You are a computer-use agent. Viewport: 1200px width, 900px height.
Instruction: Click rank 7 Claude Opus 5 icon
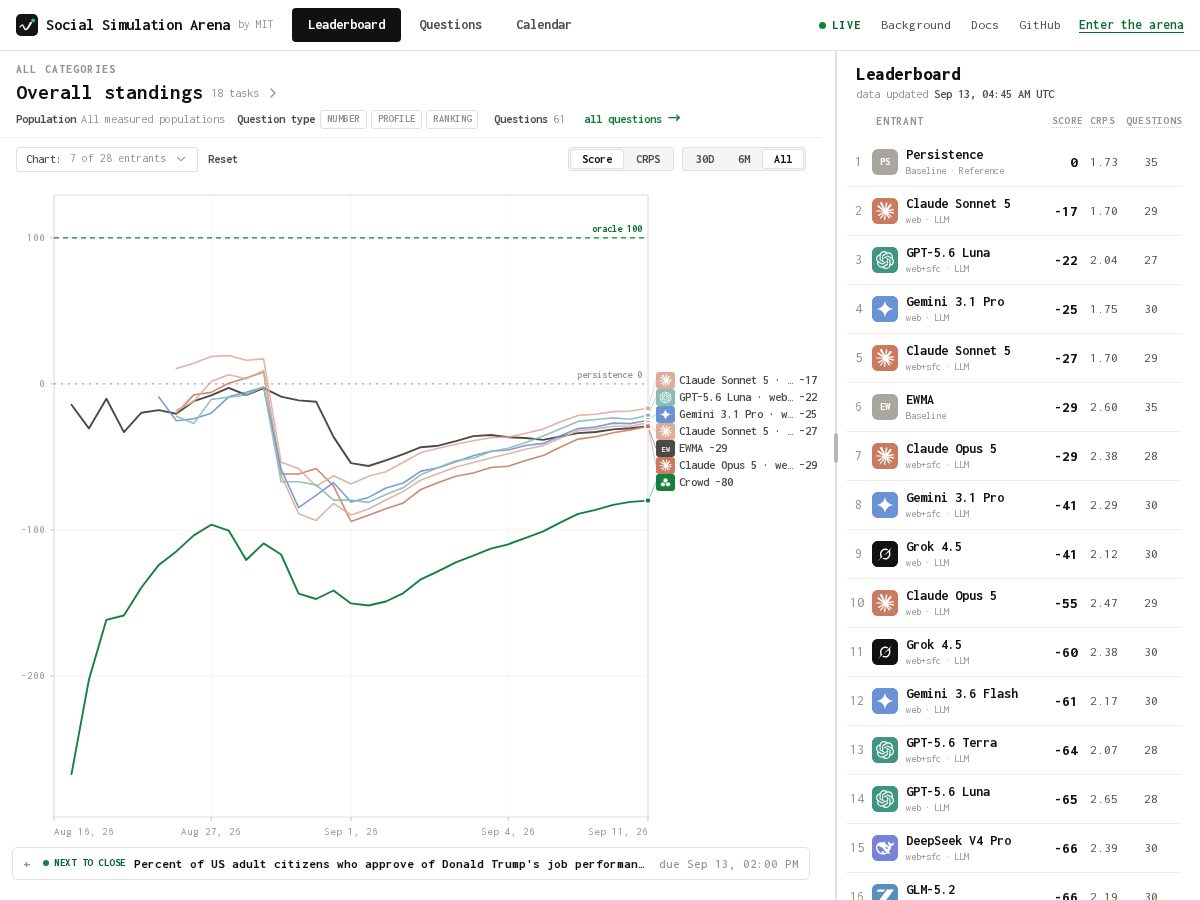885,456
